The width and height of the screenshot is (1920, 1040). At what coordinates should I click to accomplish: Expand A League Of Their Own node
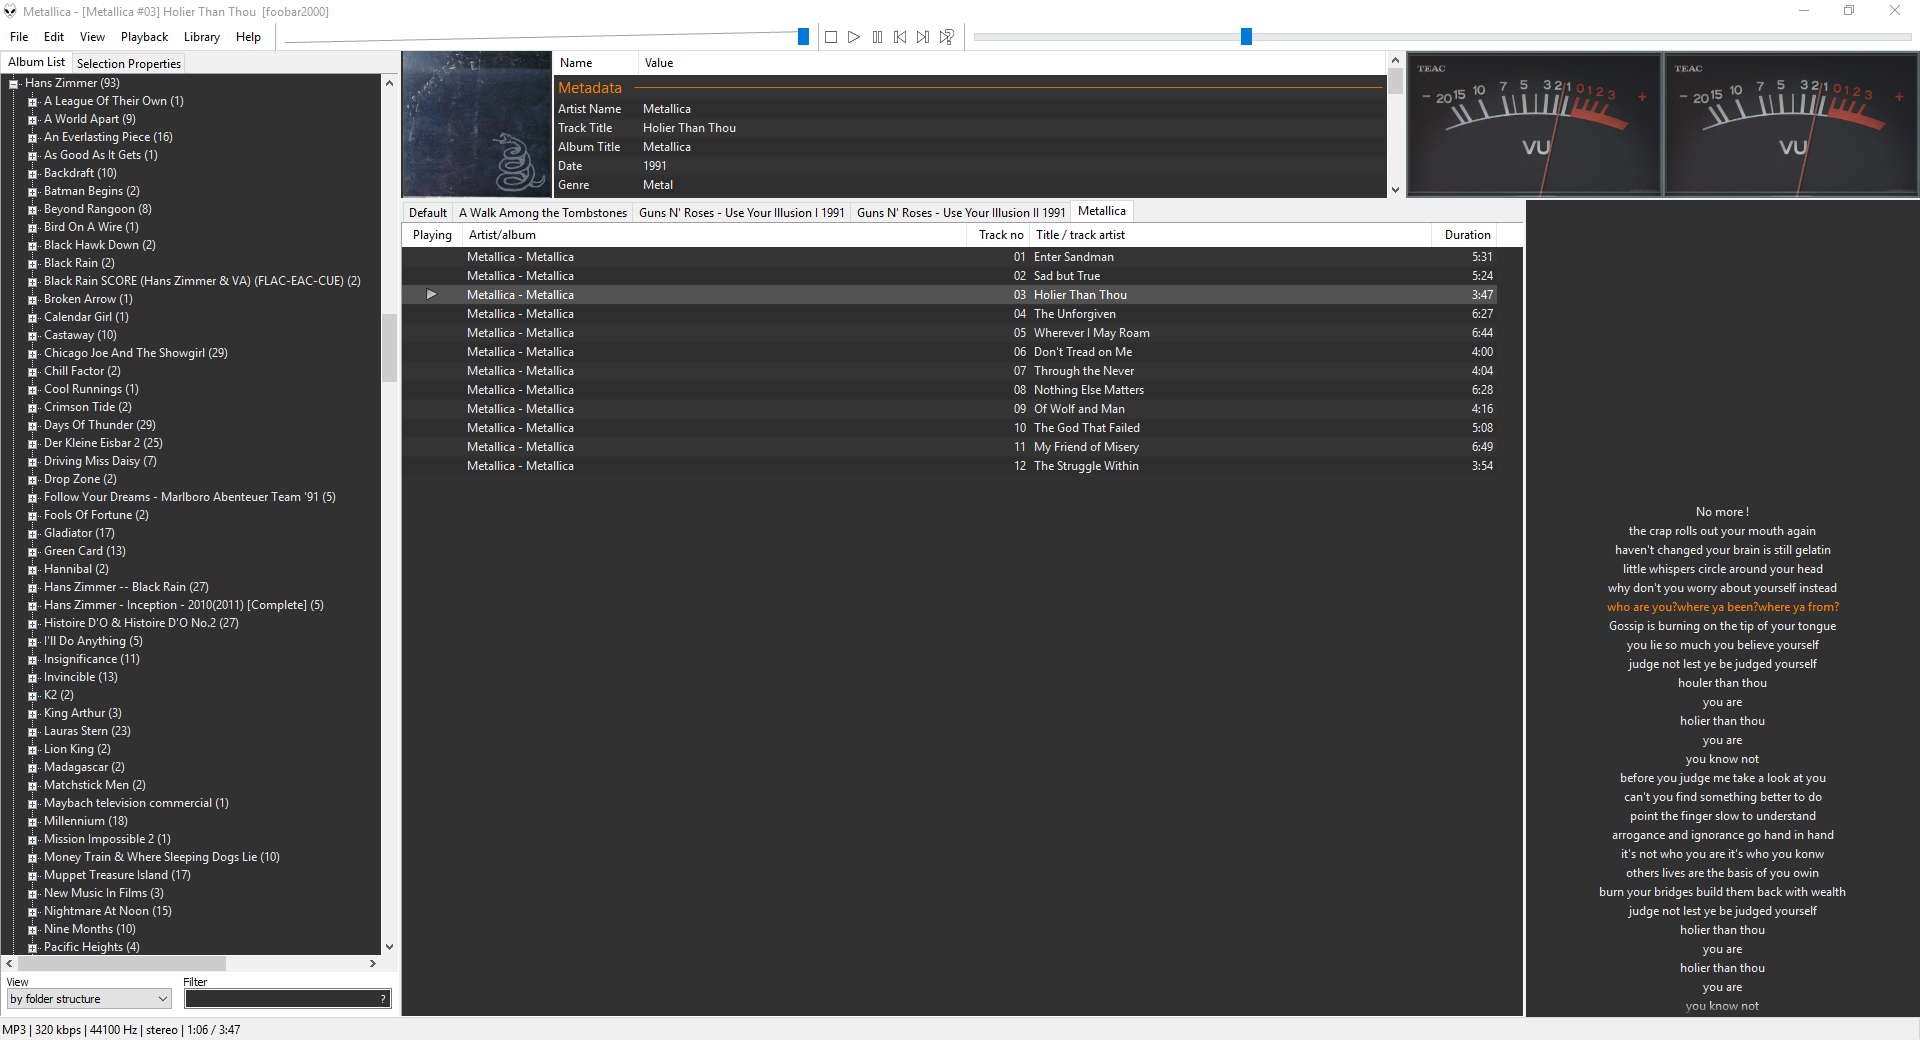32,102
